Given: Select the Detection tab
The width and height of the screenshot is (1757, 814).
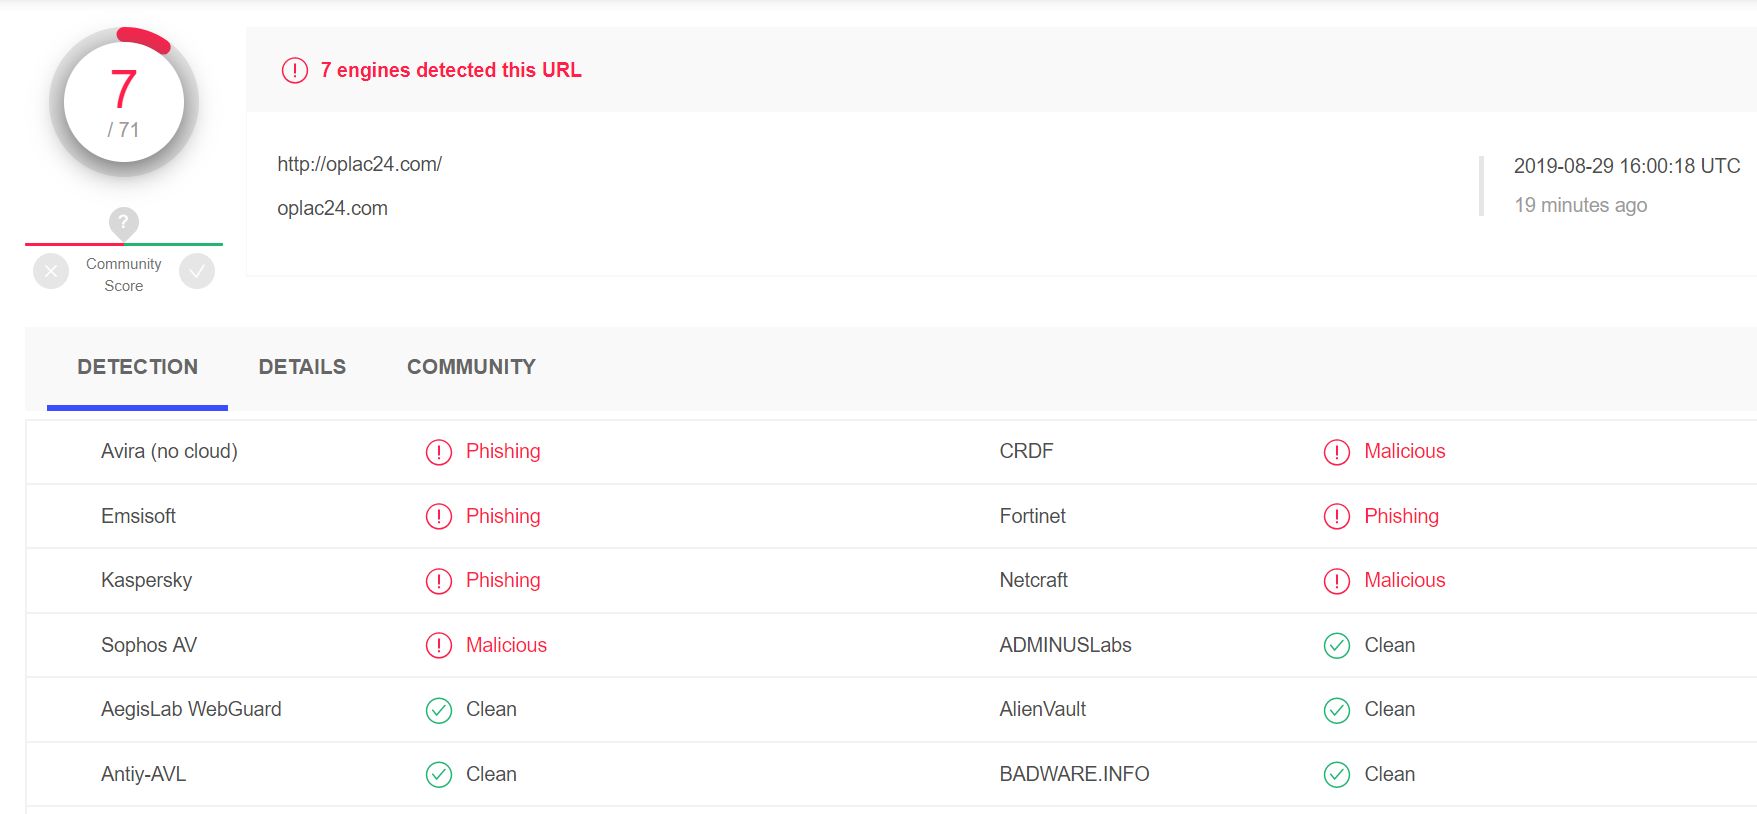Looking at the screenshot, I should click(x=138, y=367).
